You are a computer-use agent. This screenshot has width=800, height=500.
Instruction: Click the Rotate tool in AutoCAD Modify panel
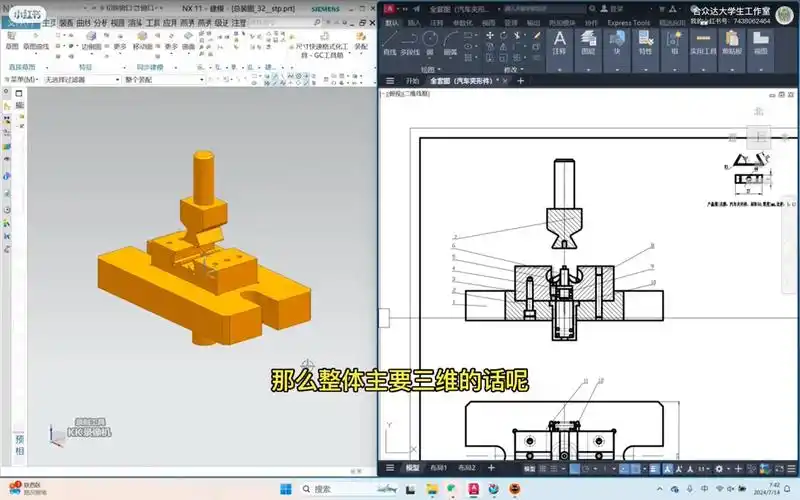tap(504, 35)
